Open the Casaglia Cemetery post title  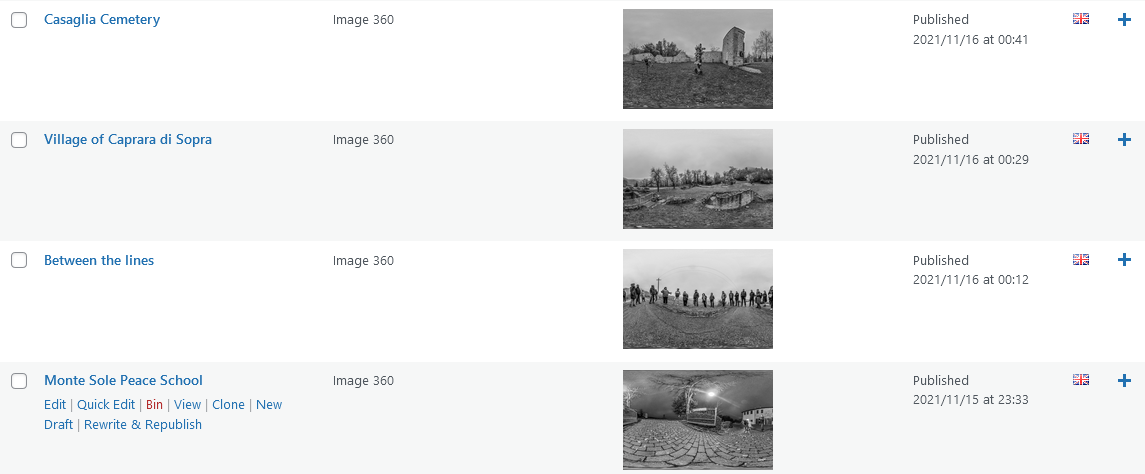[x=102, y=20]
